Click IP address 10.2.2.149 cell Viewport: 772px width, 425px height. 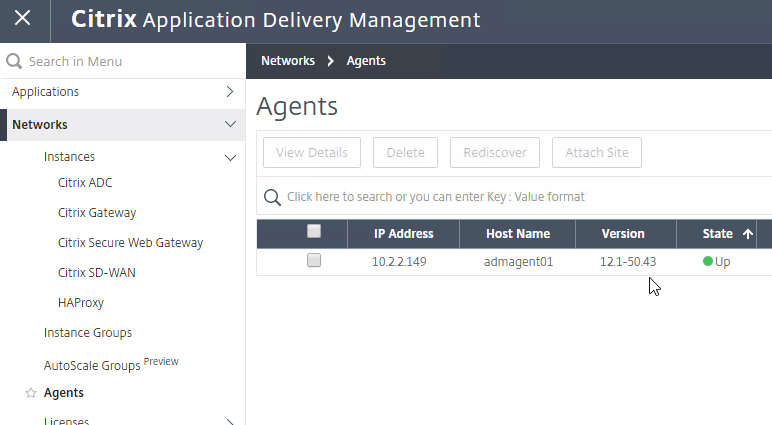(x=399, y=262)
